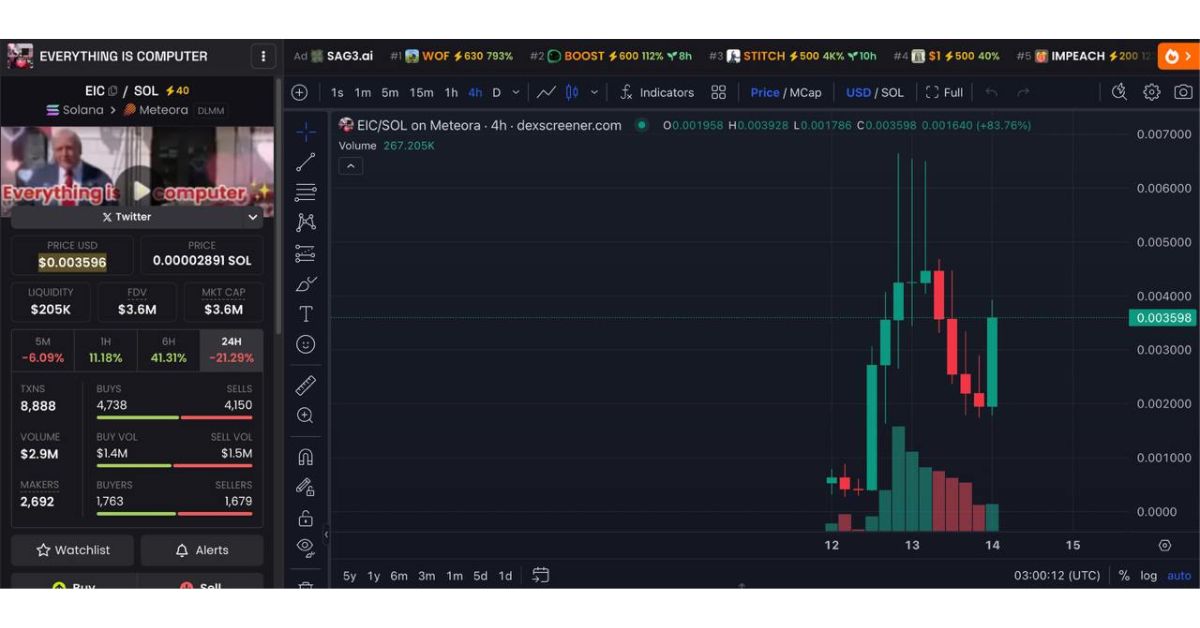Open chart settings gear
Viewport: 1200px width, 628px height.
pyautogui.click(x=1152, y=92)
